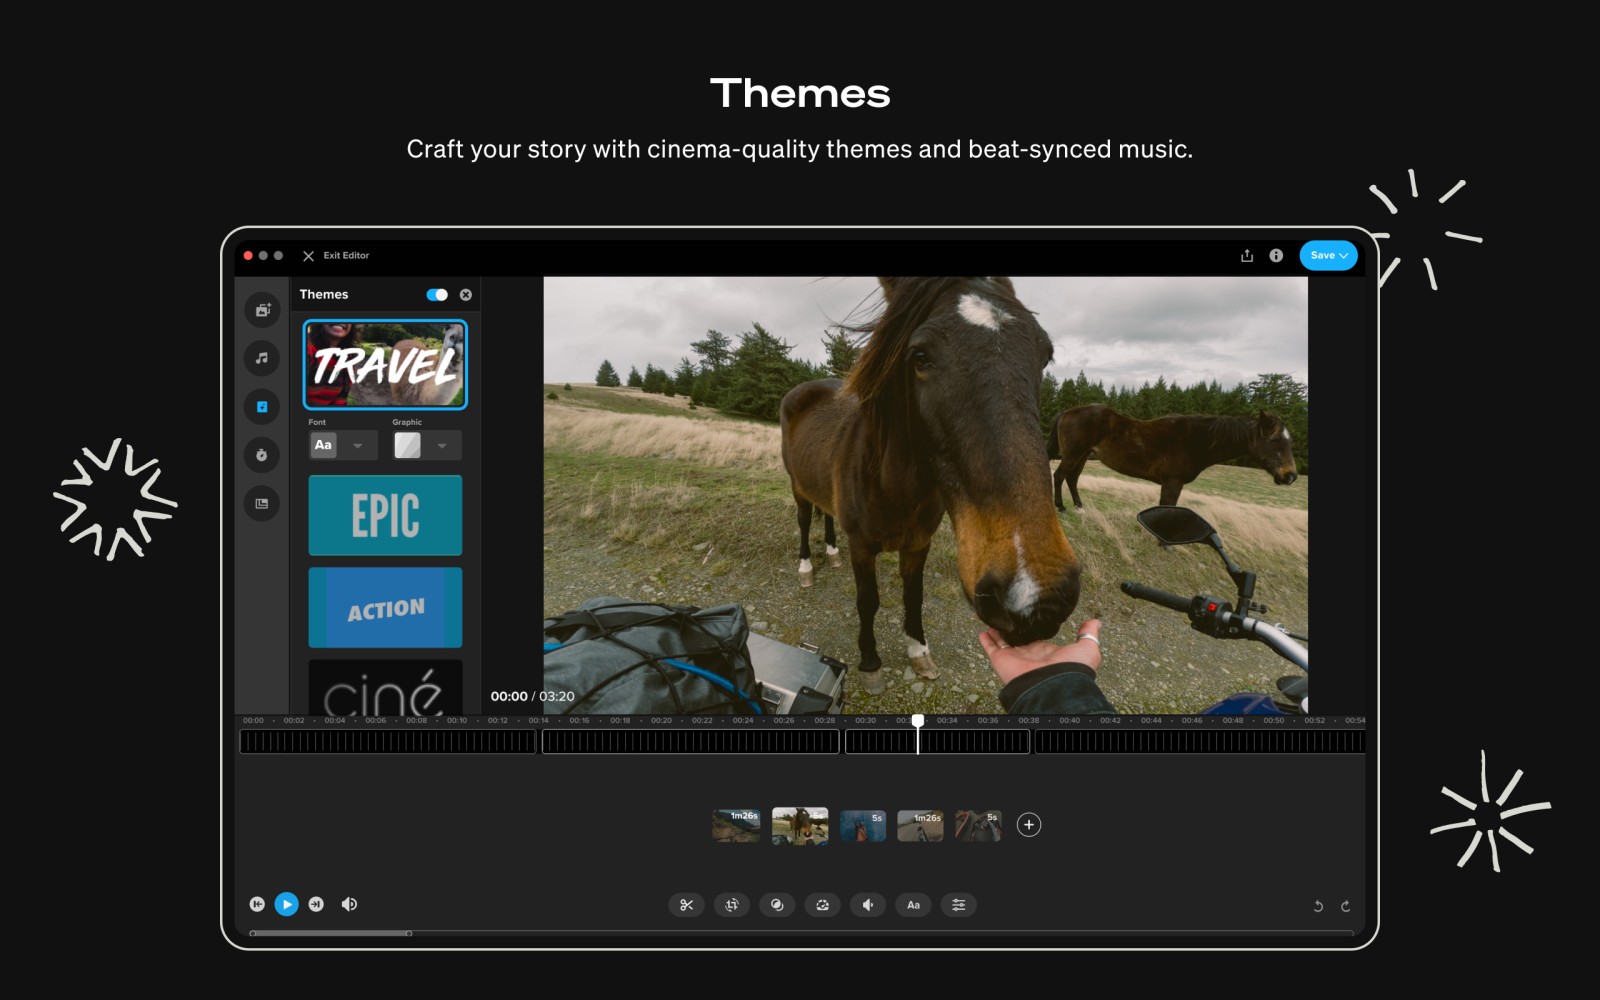Click the stopwatch speed icon in the sidebar
1600x1000 pixels.
point(262,455)
